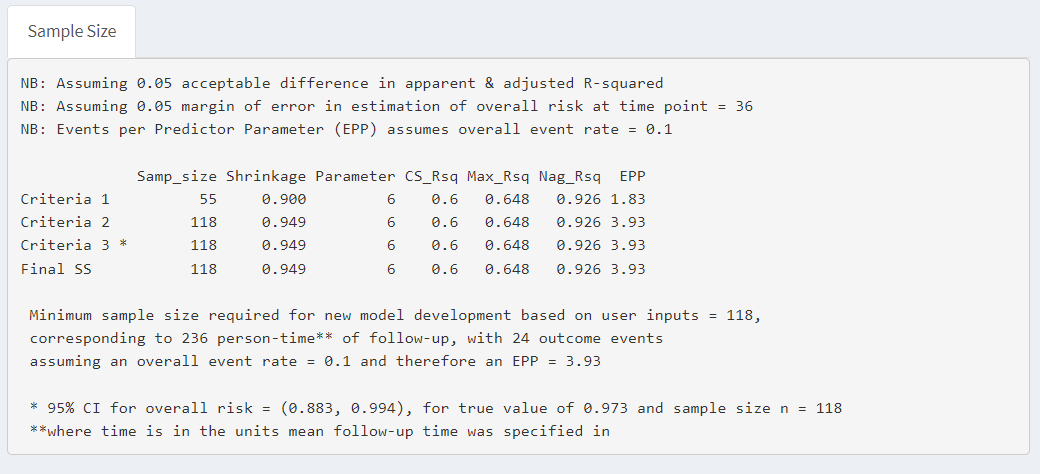Screen dimensions: 1040x474
Task: Click the Criteria 1 row label
Action: pyautogui.click(x=65, y=199)
